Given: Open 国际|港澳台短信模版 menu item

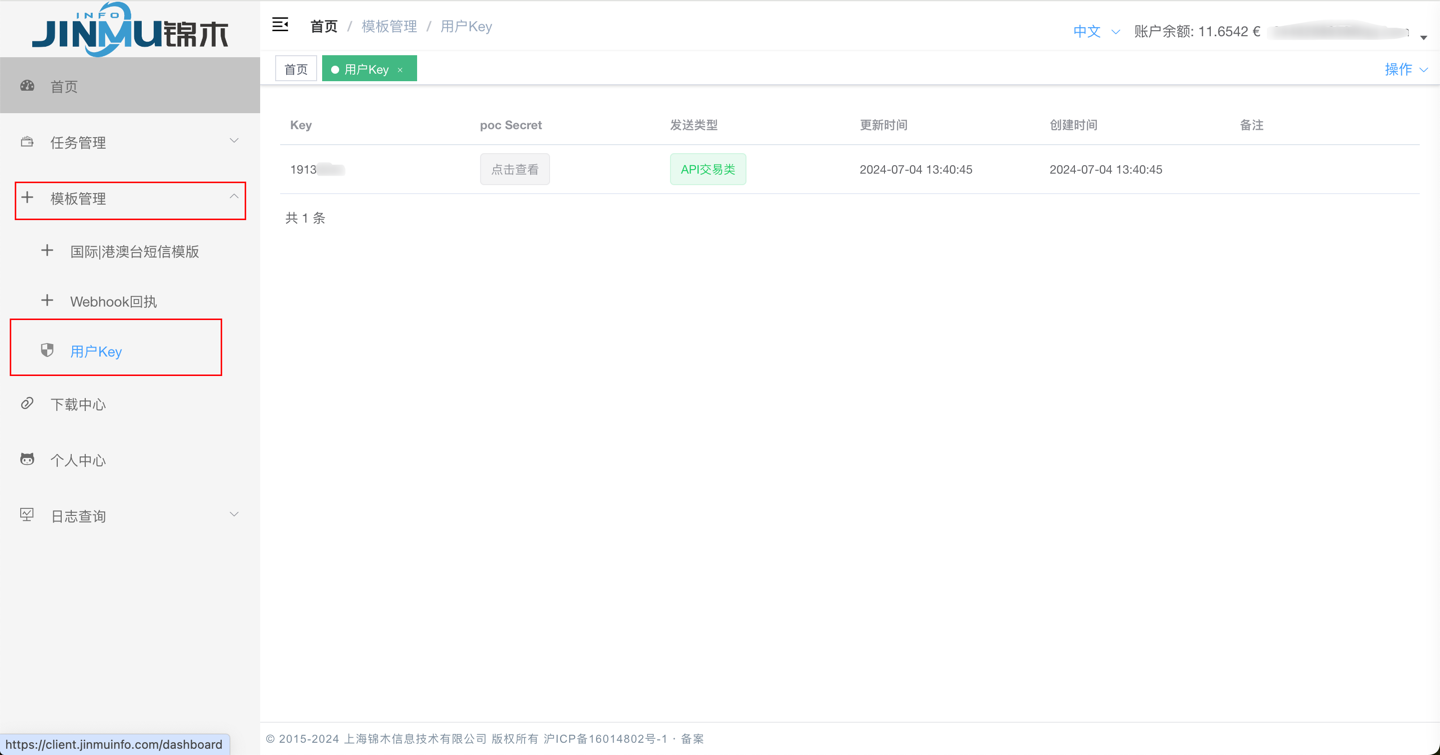Looking at the screenshot, I should [130, 251].
